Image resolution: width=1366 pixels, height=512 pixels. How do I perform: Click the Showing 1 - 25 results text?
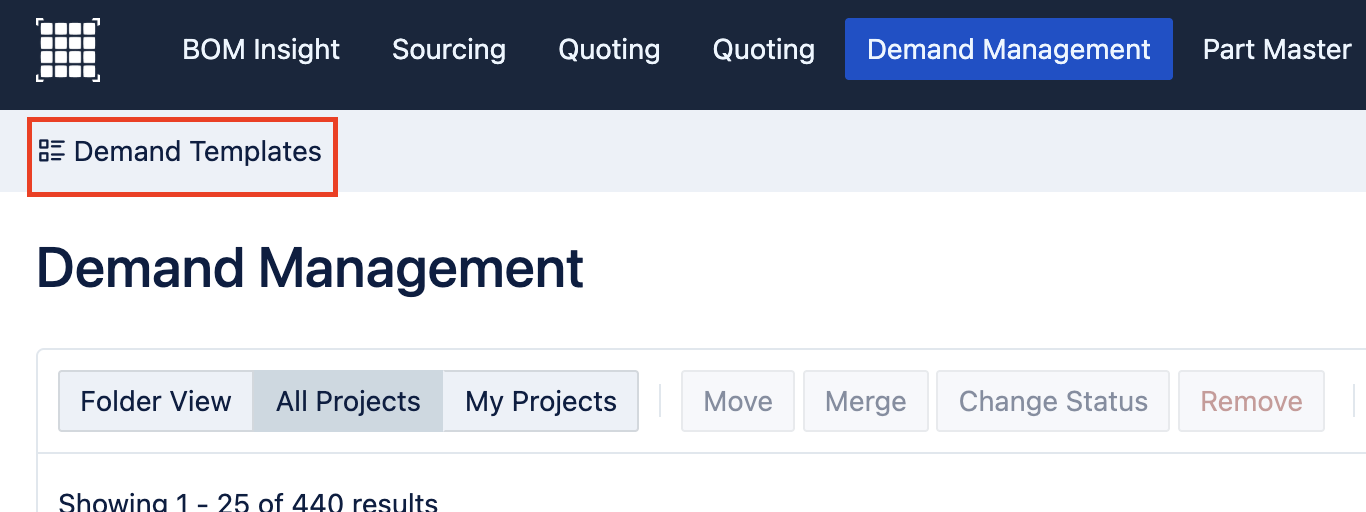248,500
